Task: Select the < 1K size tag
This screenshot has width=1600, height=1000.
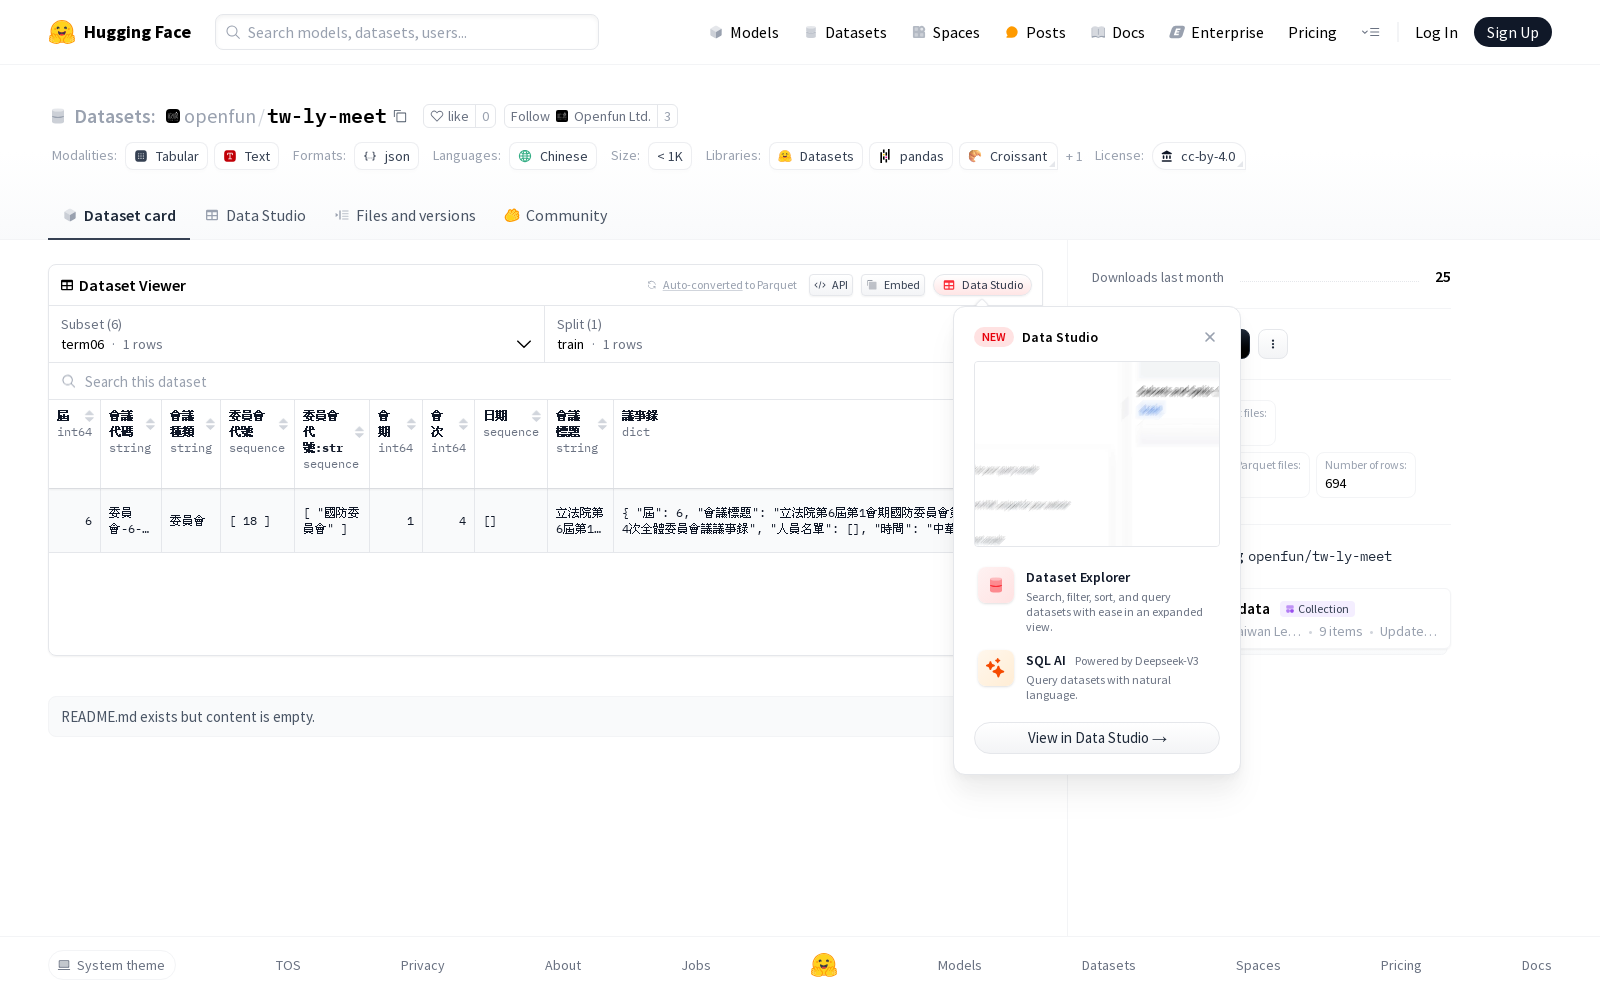Action: pyautogui.click(x=670, y=156)
